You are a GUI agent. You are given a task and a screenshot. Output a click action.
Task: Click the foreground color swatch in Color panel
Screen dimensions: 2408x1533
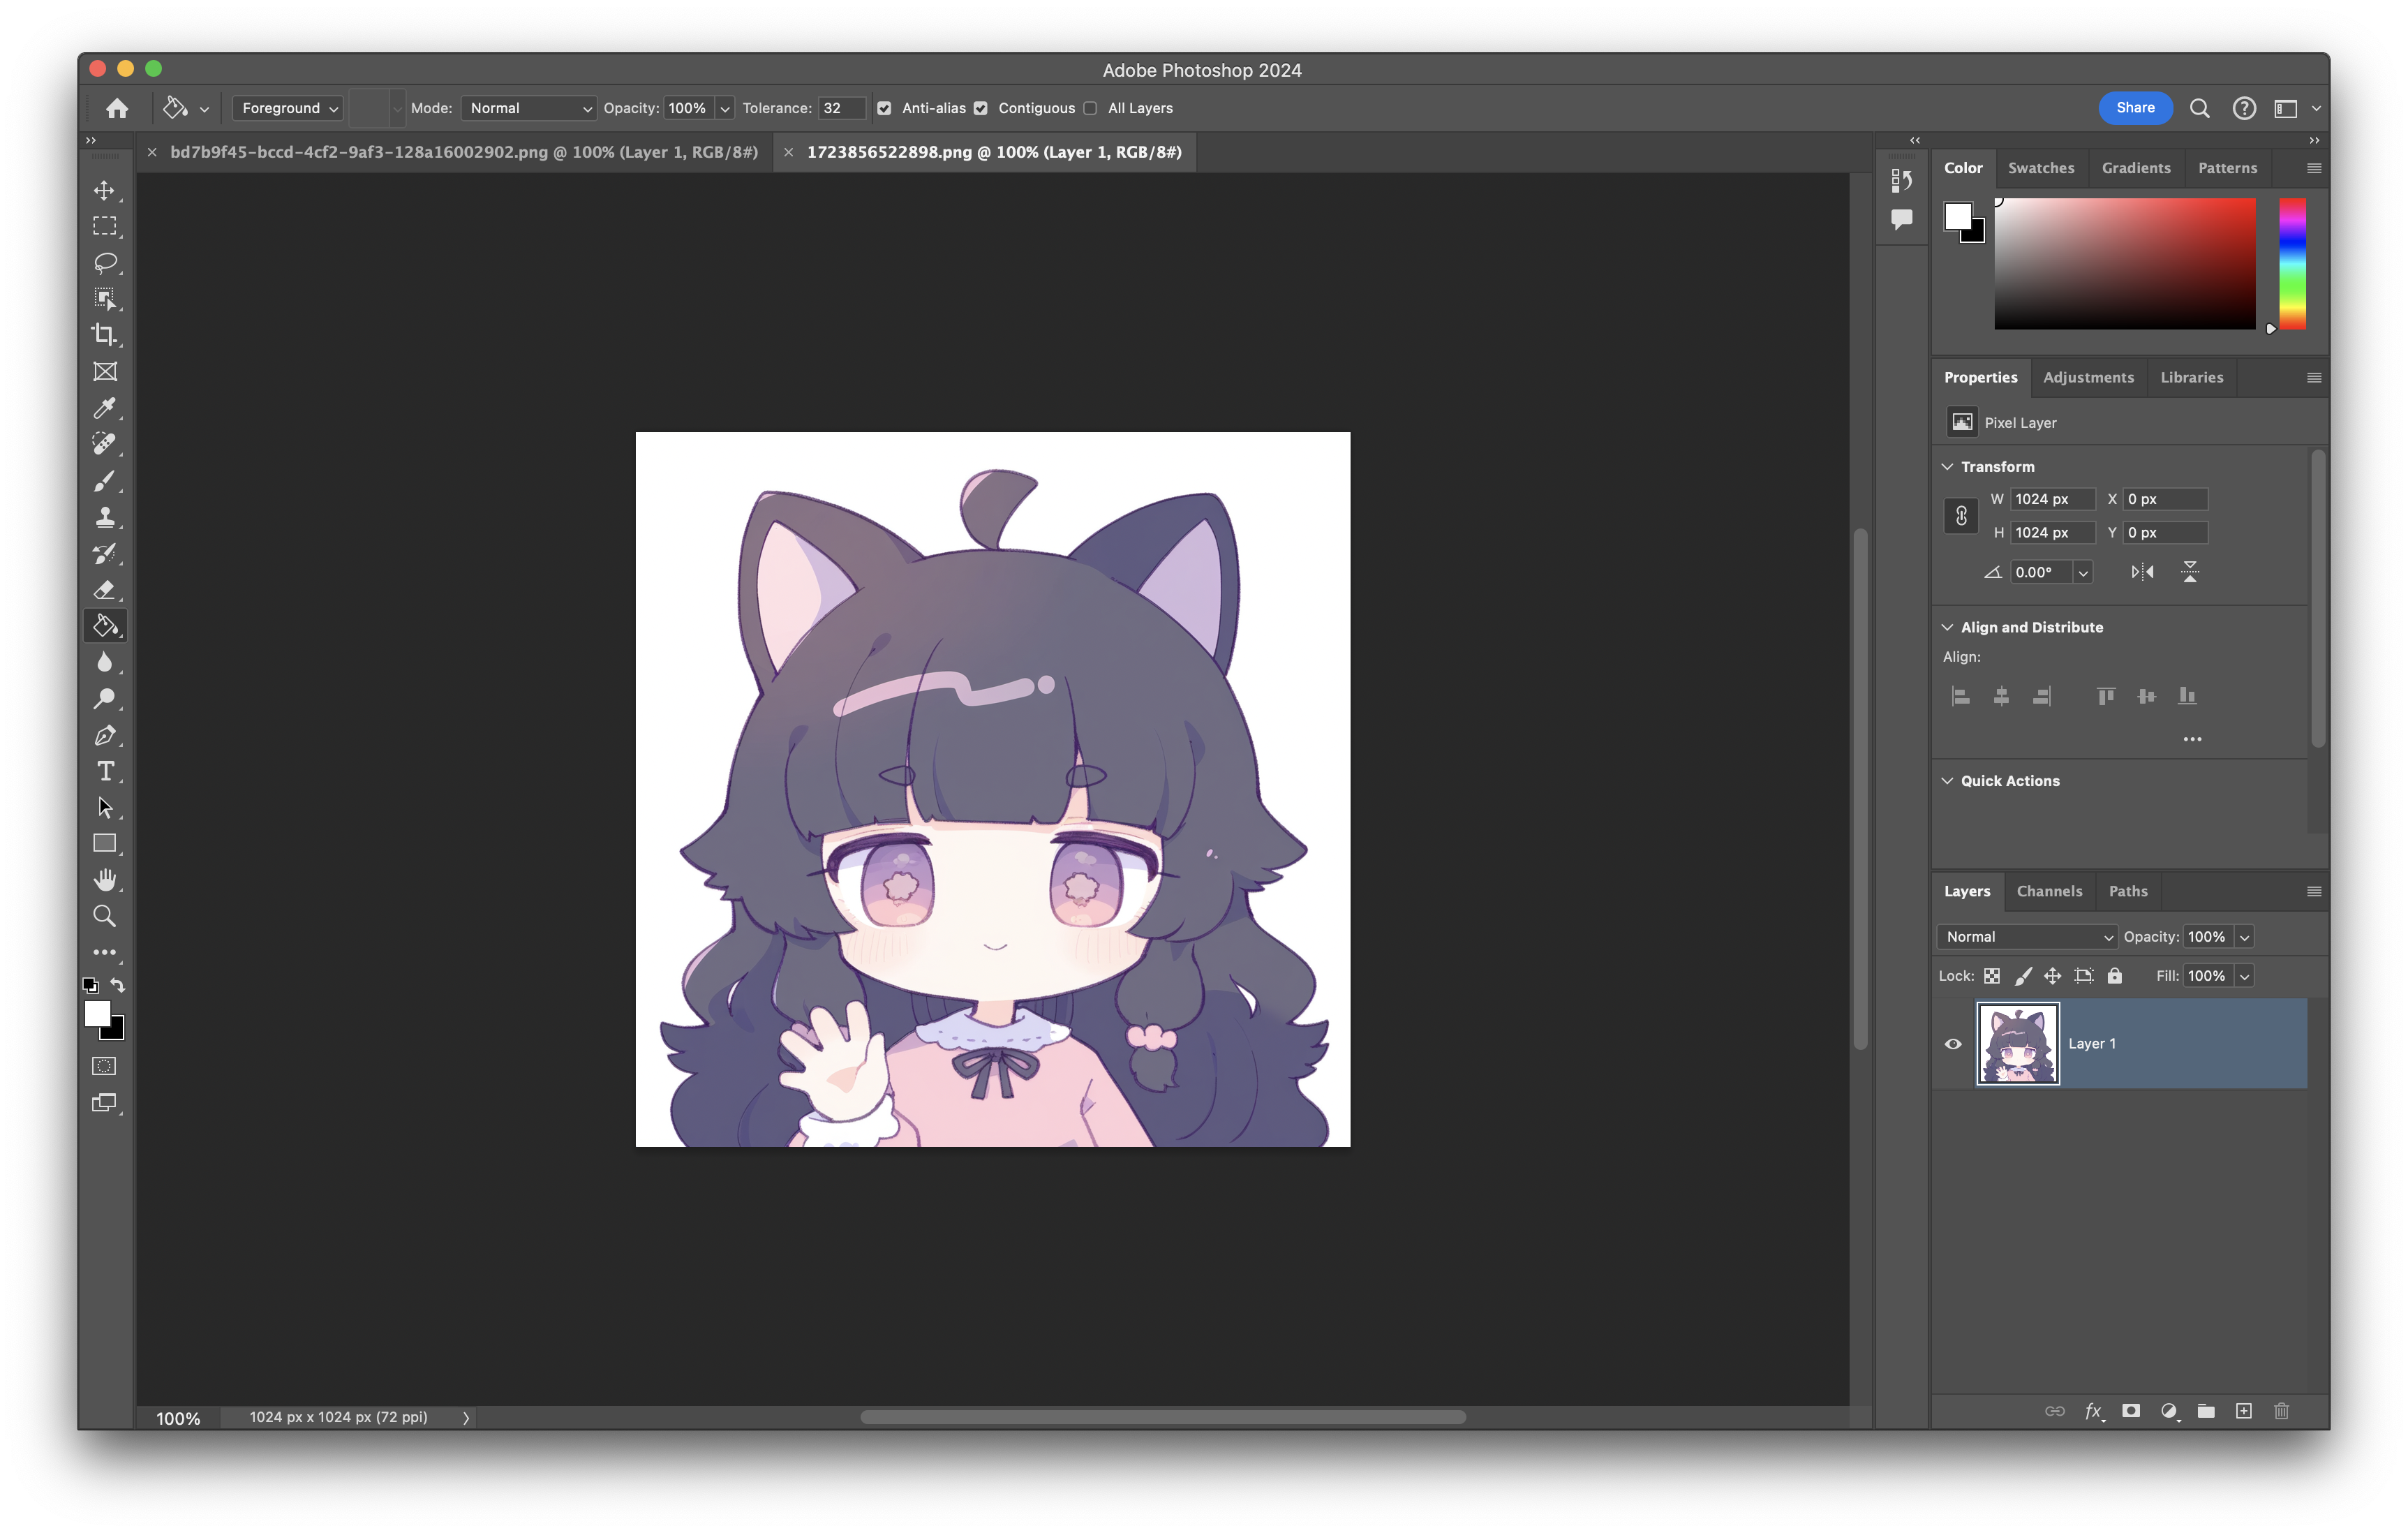[1957, 216]
